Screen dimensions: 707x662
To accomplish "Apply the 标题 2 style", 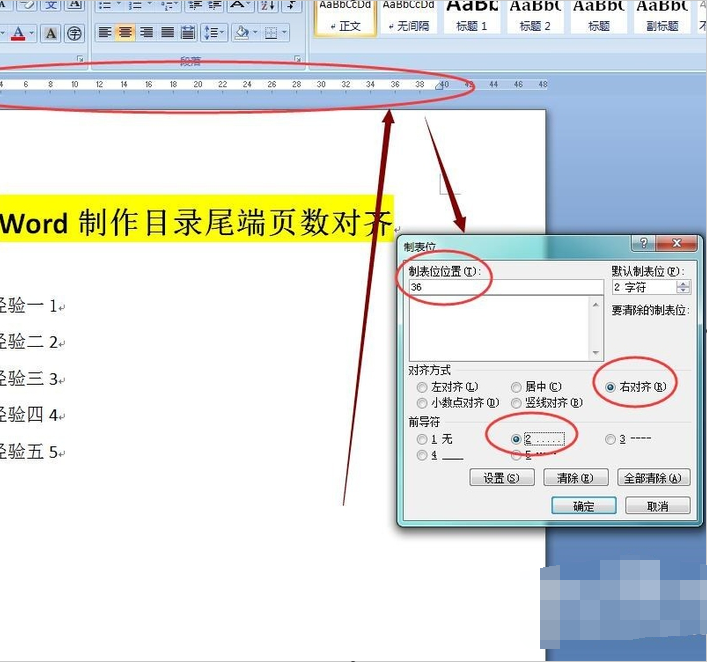I will (x=535, y=17).
